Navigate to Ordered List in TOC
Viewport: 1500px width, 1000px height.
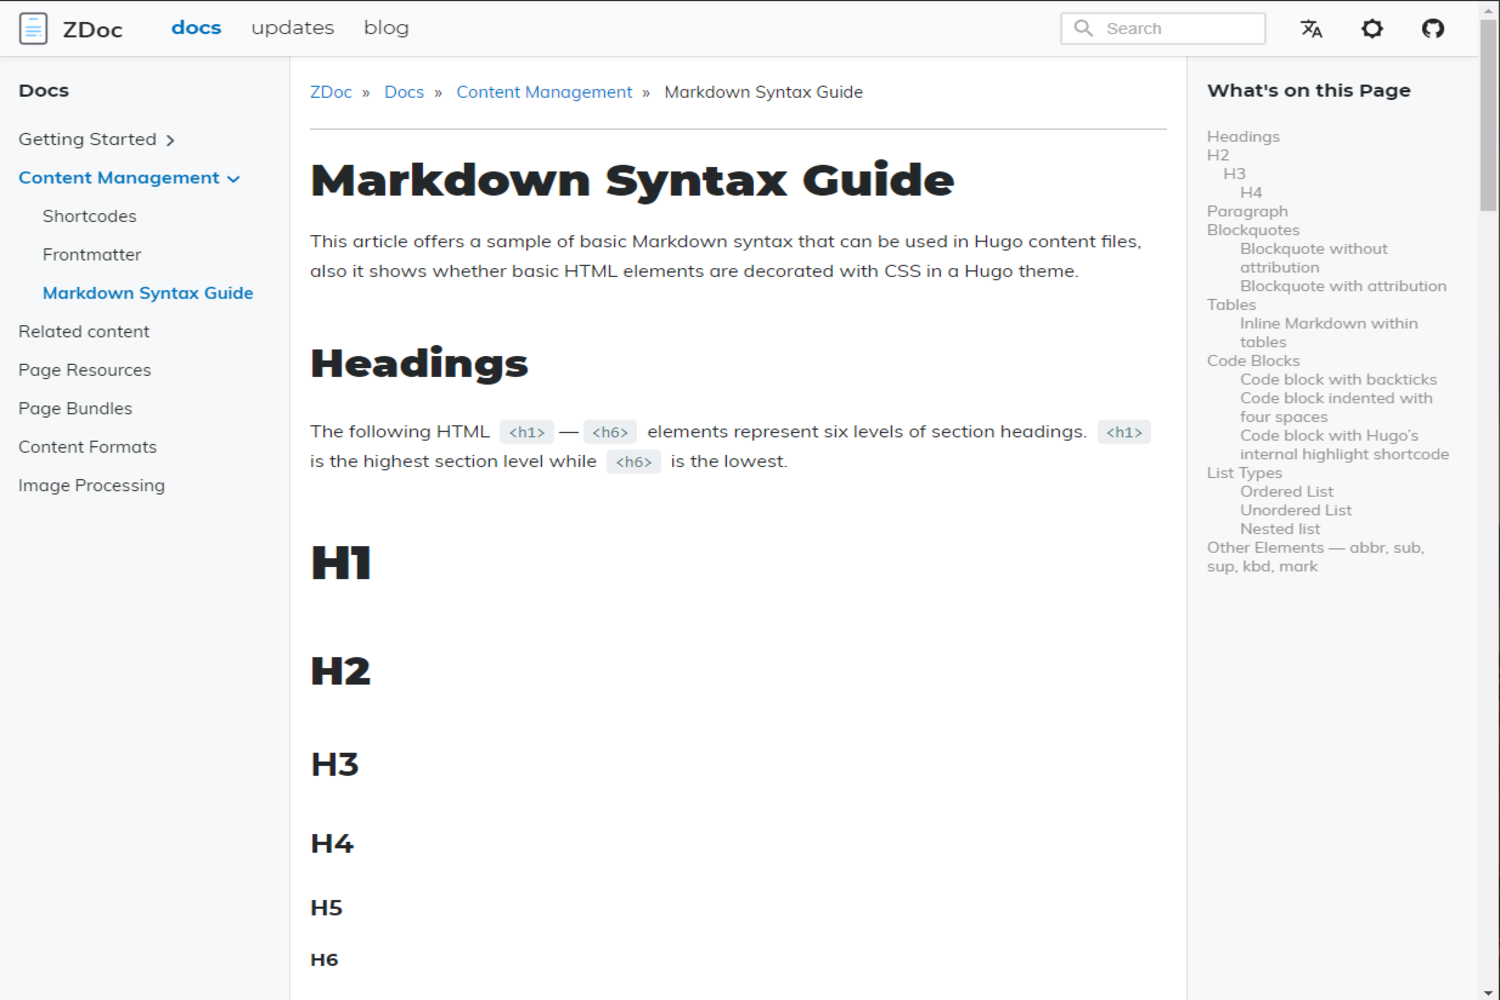click(x=1286, y=491)
